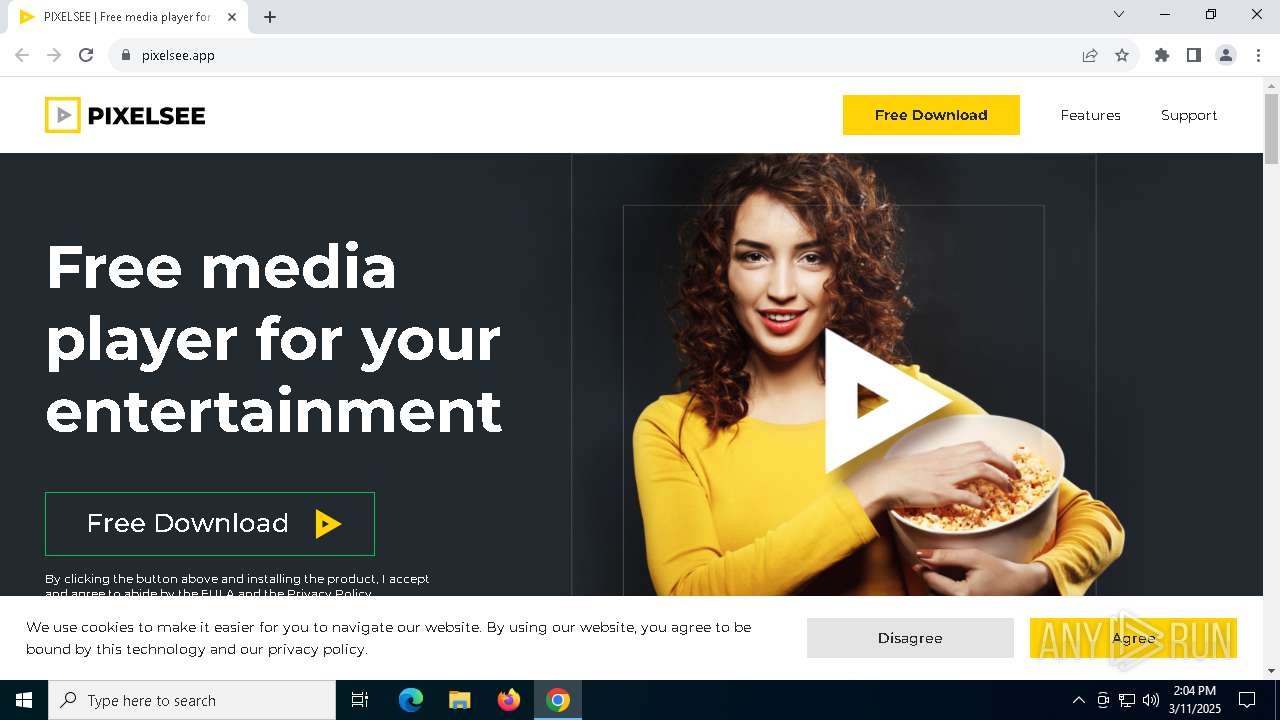Click the "By clicking the button above" disclaimer
The width and height of the screenshot is (1280, 720).
point(237,586)
